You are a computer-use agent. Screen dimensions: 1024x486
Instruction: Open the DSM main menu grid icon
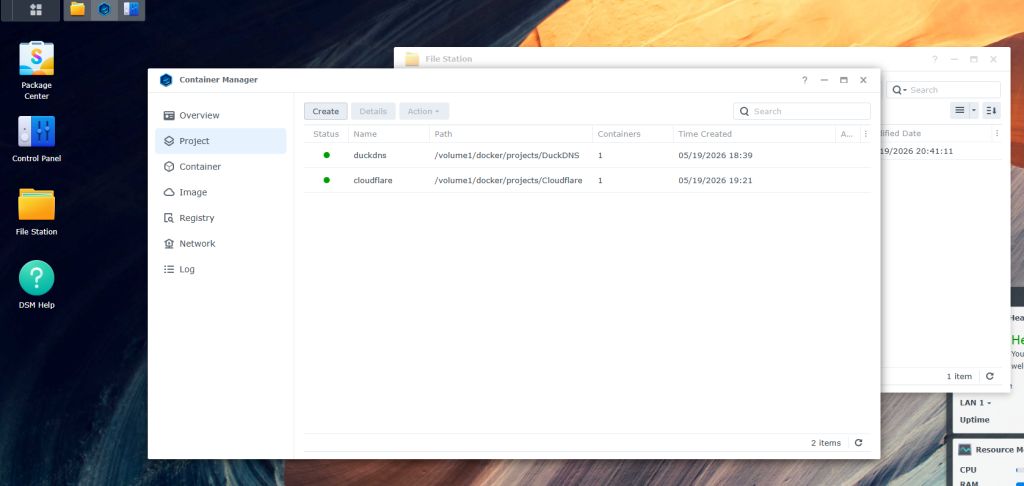click(x=36, y=10)
